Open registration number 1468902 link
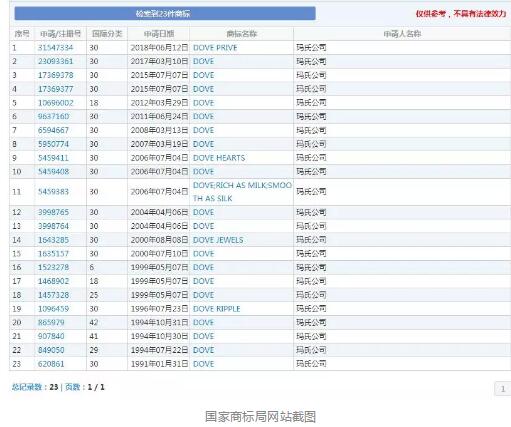 53,281
